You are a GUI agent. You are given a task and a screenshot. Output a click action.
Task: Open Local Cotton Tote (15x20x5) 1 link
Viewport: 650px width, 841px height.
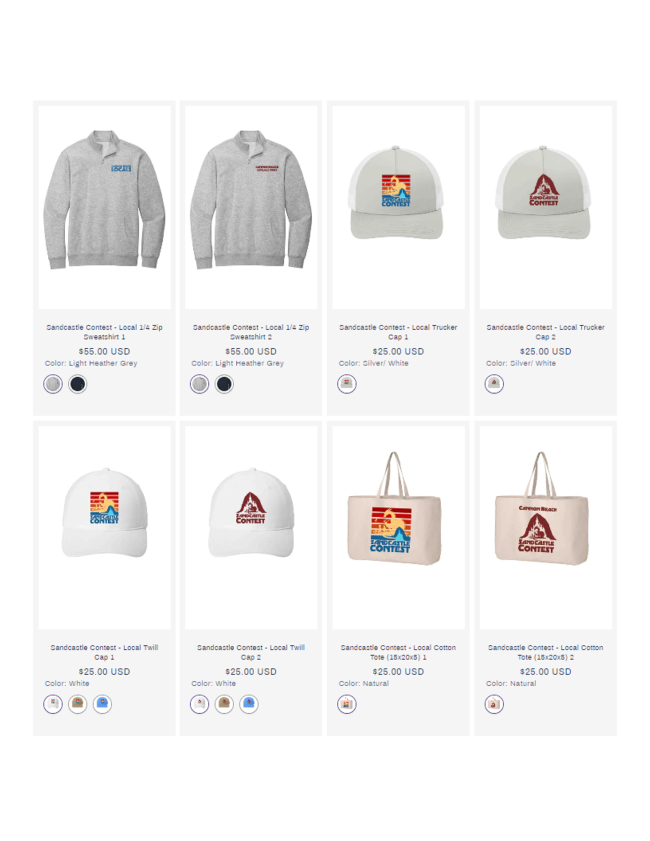tap(398, 652)
